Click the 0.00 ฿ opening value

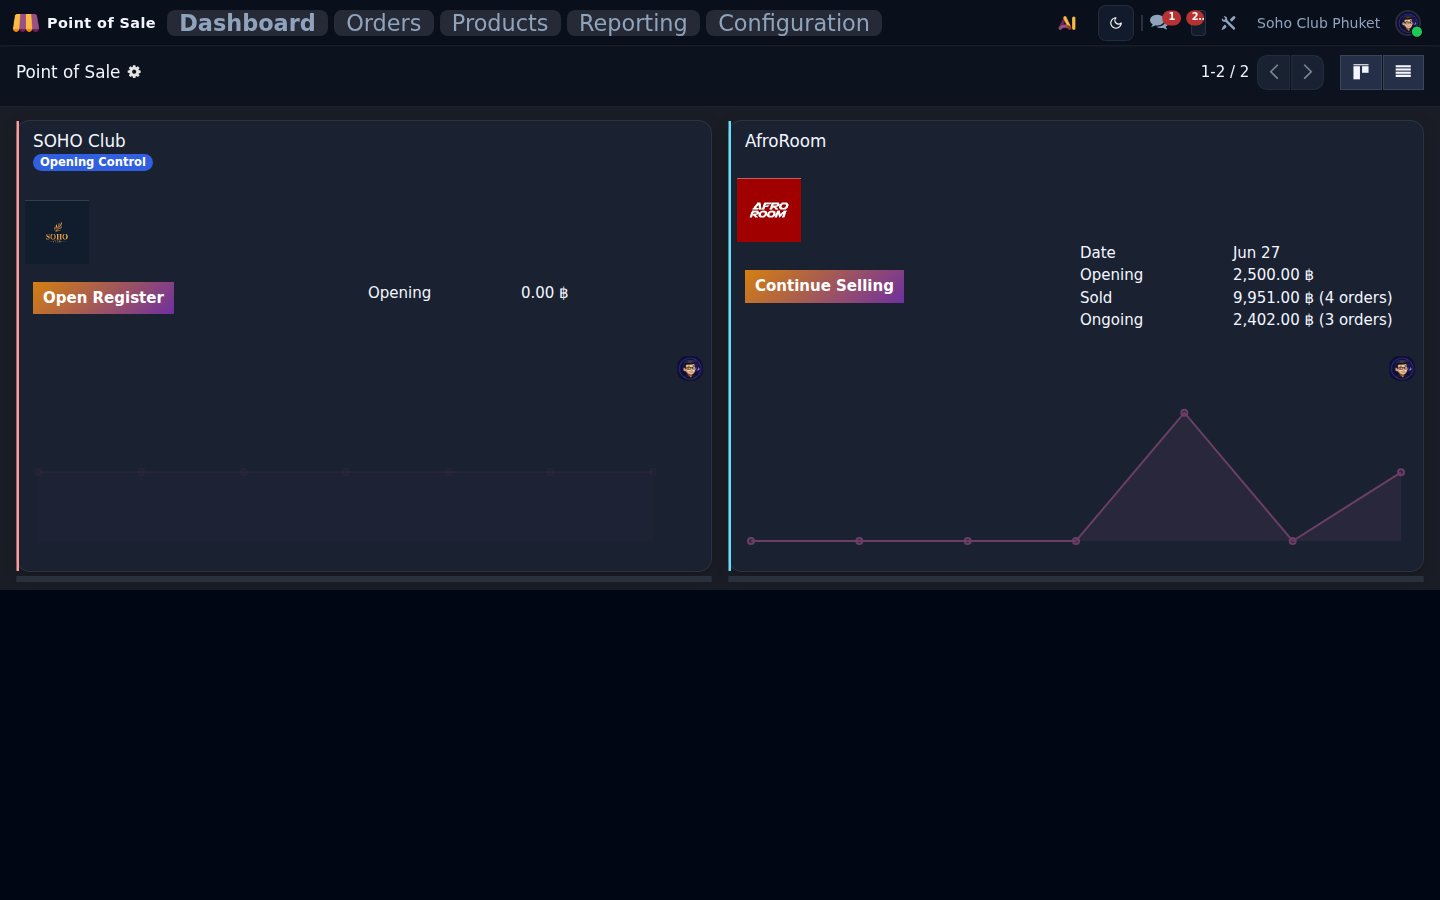pos(544,293)
